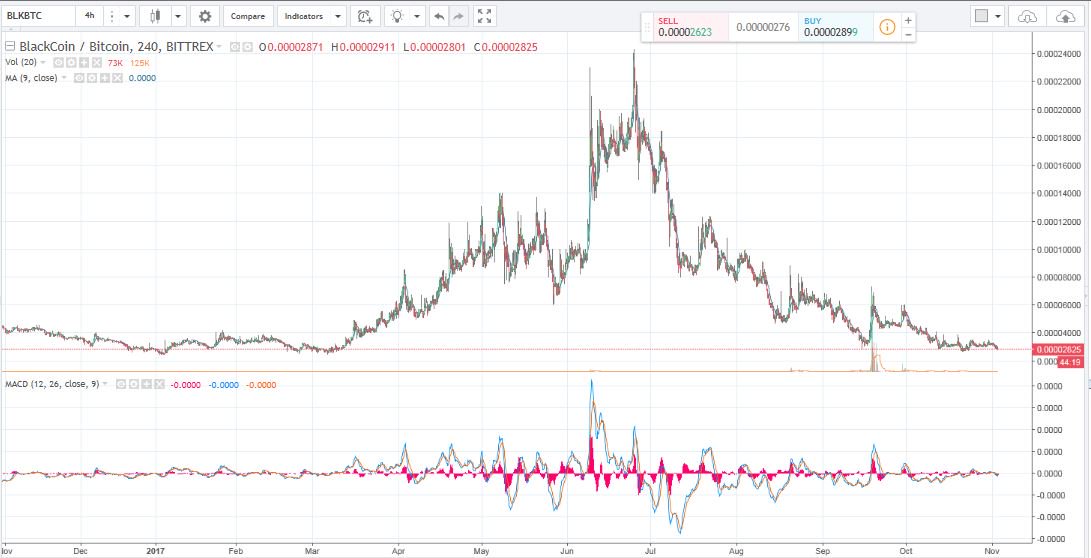Load chart layout cloud download icon
1091x558 pixels.
coord(1027,16)
